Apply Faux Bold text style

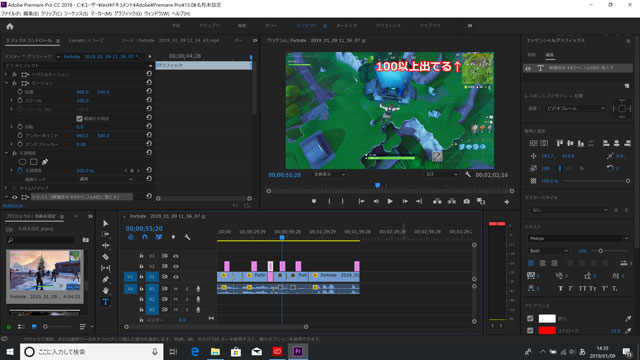pyautogui.click(x=560, y=288)
